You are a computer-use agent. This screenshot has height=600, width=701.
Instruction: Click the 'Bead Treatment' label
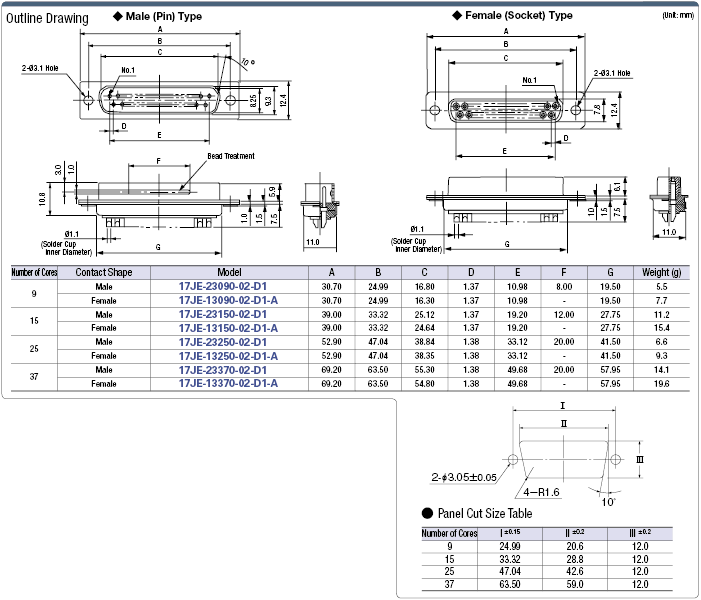coord(231,156)
